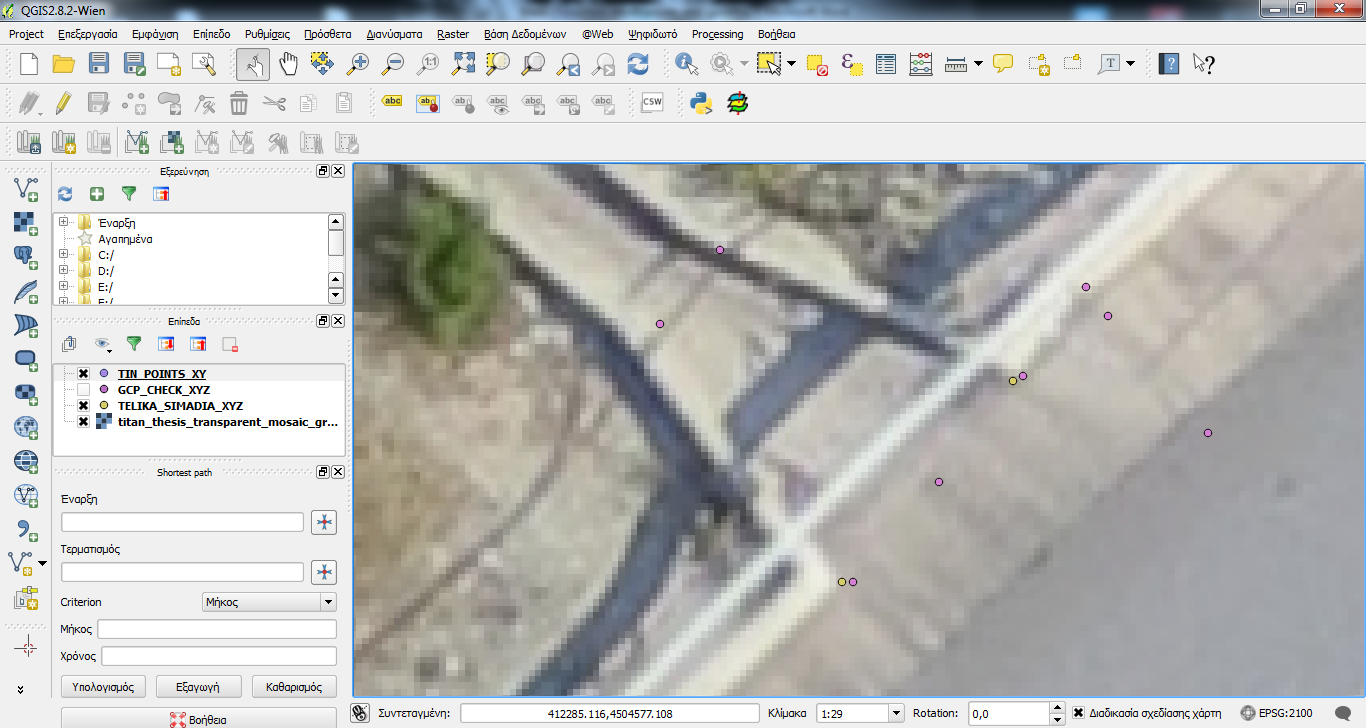Click the Εξαγωγή button
Image resolution: width=1366 pixels, height=728 pixels.
tap(200, 687)
